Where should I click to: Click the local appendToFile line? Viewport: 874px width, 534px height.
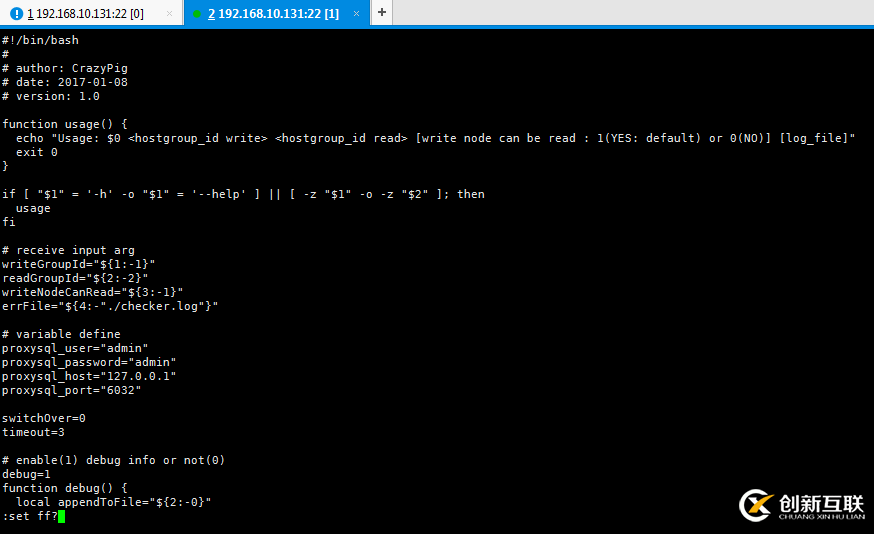[114, 502]
